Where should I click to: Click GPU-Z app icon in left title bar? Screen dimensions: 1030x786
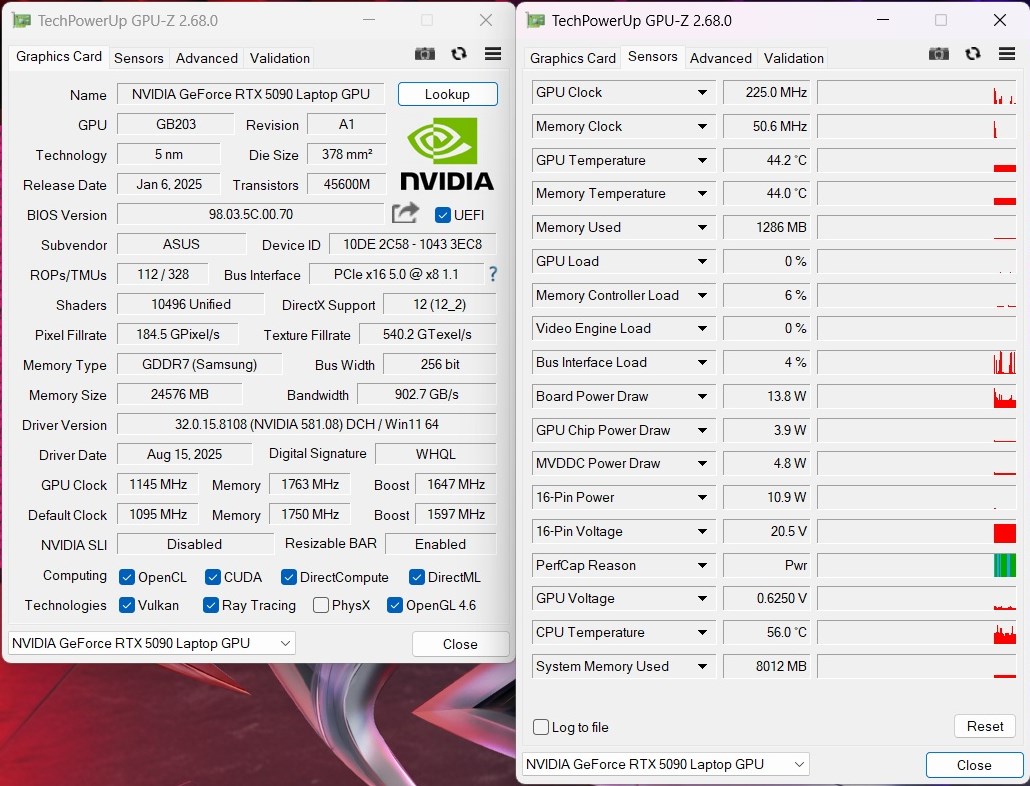pyautogui.click(x=22, y=20)
